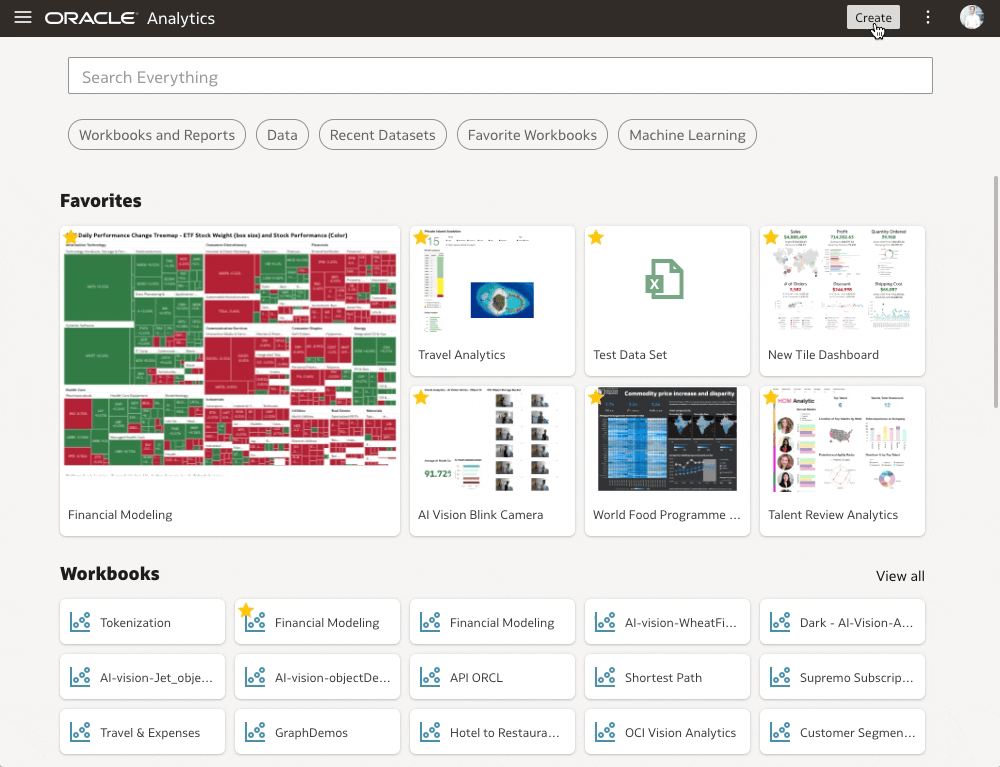Open the vertical three-dot page menu

coord(928,17)
